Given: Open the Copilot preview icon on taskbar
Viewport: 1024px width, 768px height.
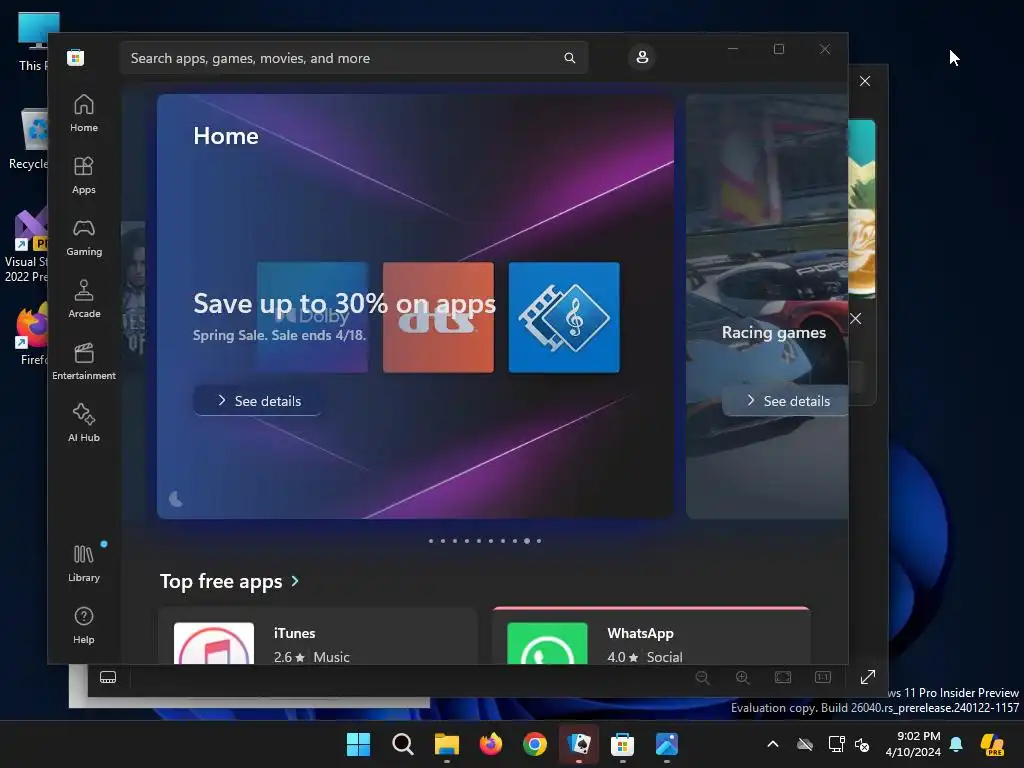Looking at the screenshot, I should (x=992, y=744).
